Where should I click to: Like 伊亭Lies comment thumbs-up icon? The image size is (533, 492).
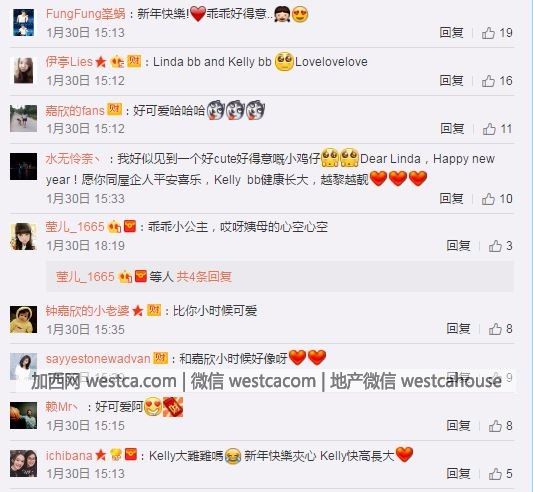pyautogui.click(x=488, y=81)
